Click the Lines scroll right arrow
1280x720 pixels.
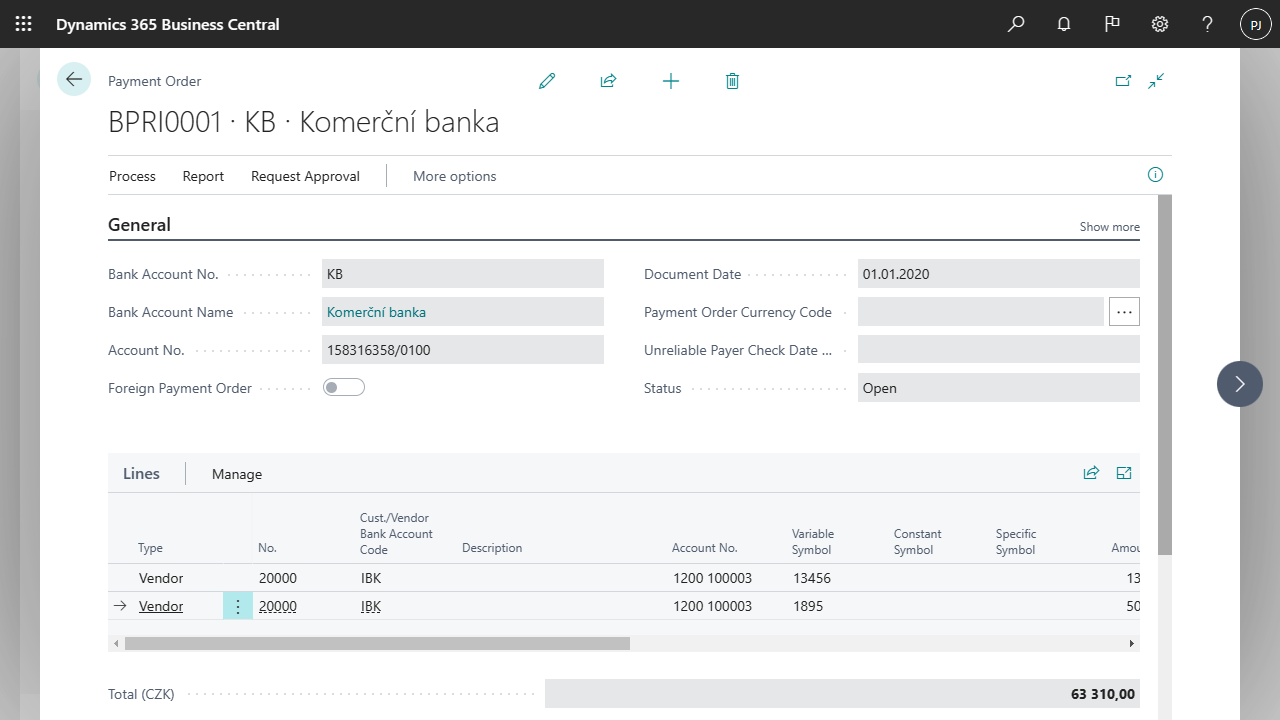coord(1132,644)
